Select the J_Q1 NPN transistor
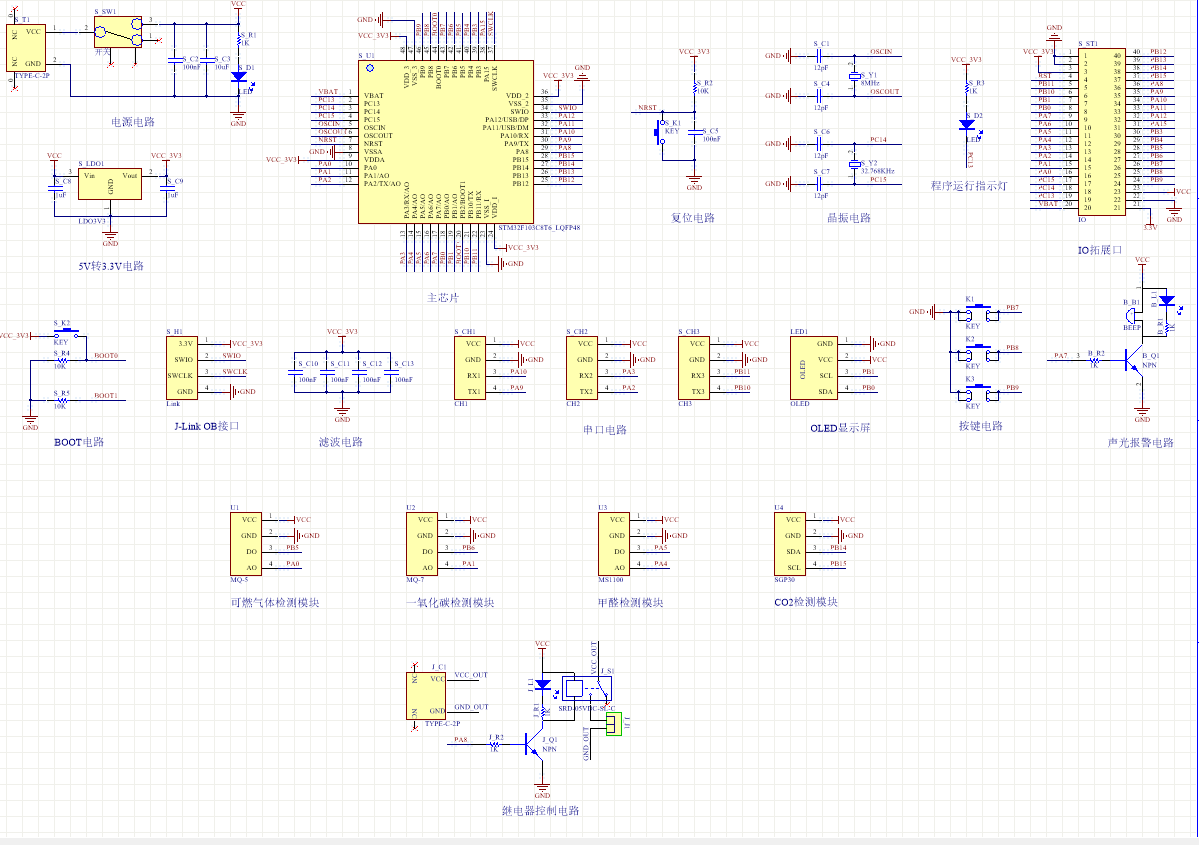Viewport: 1199px width, 845px height. pyautogui.click(x=535, y=745)
